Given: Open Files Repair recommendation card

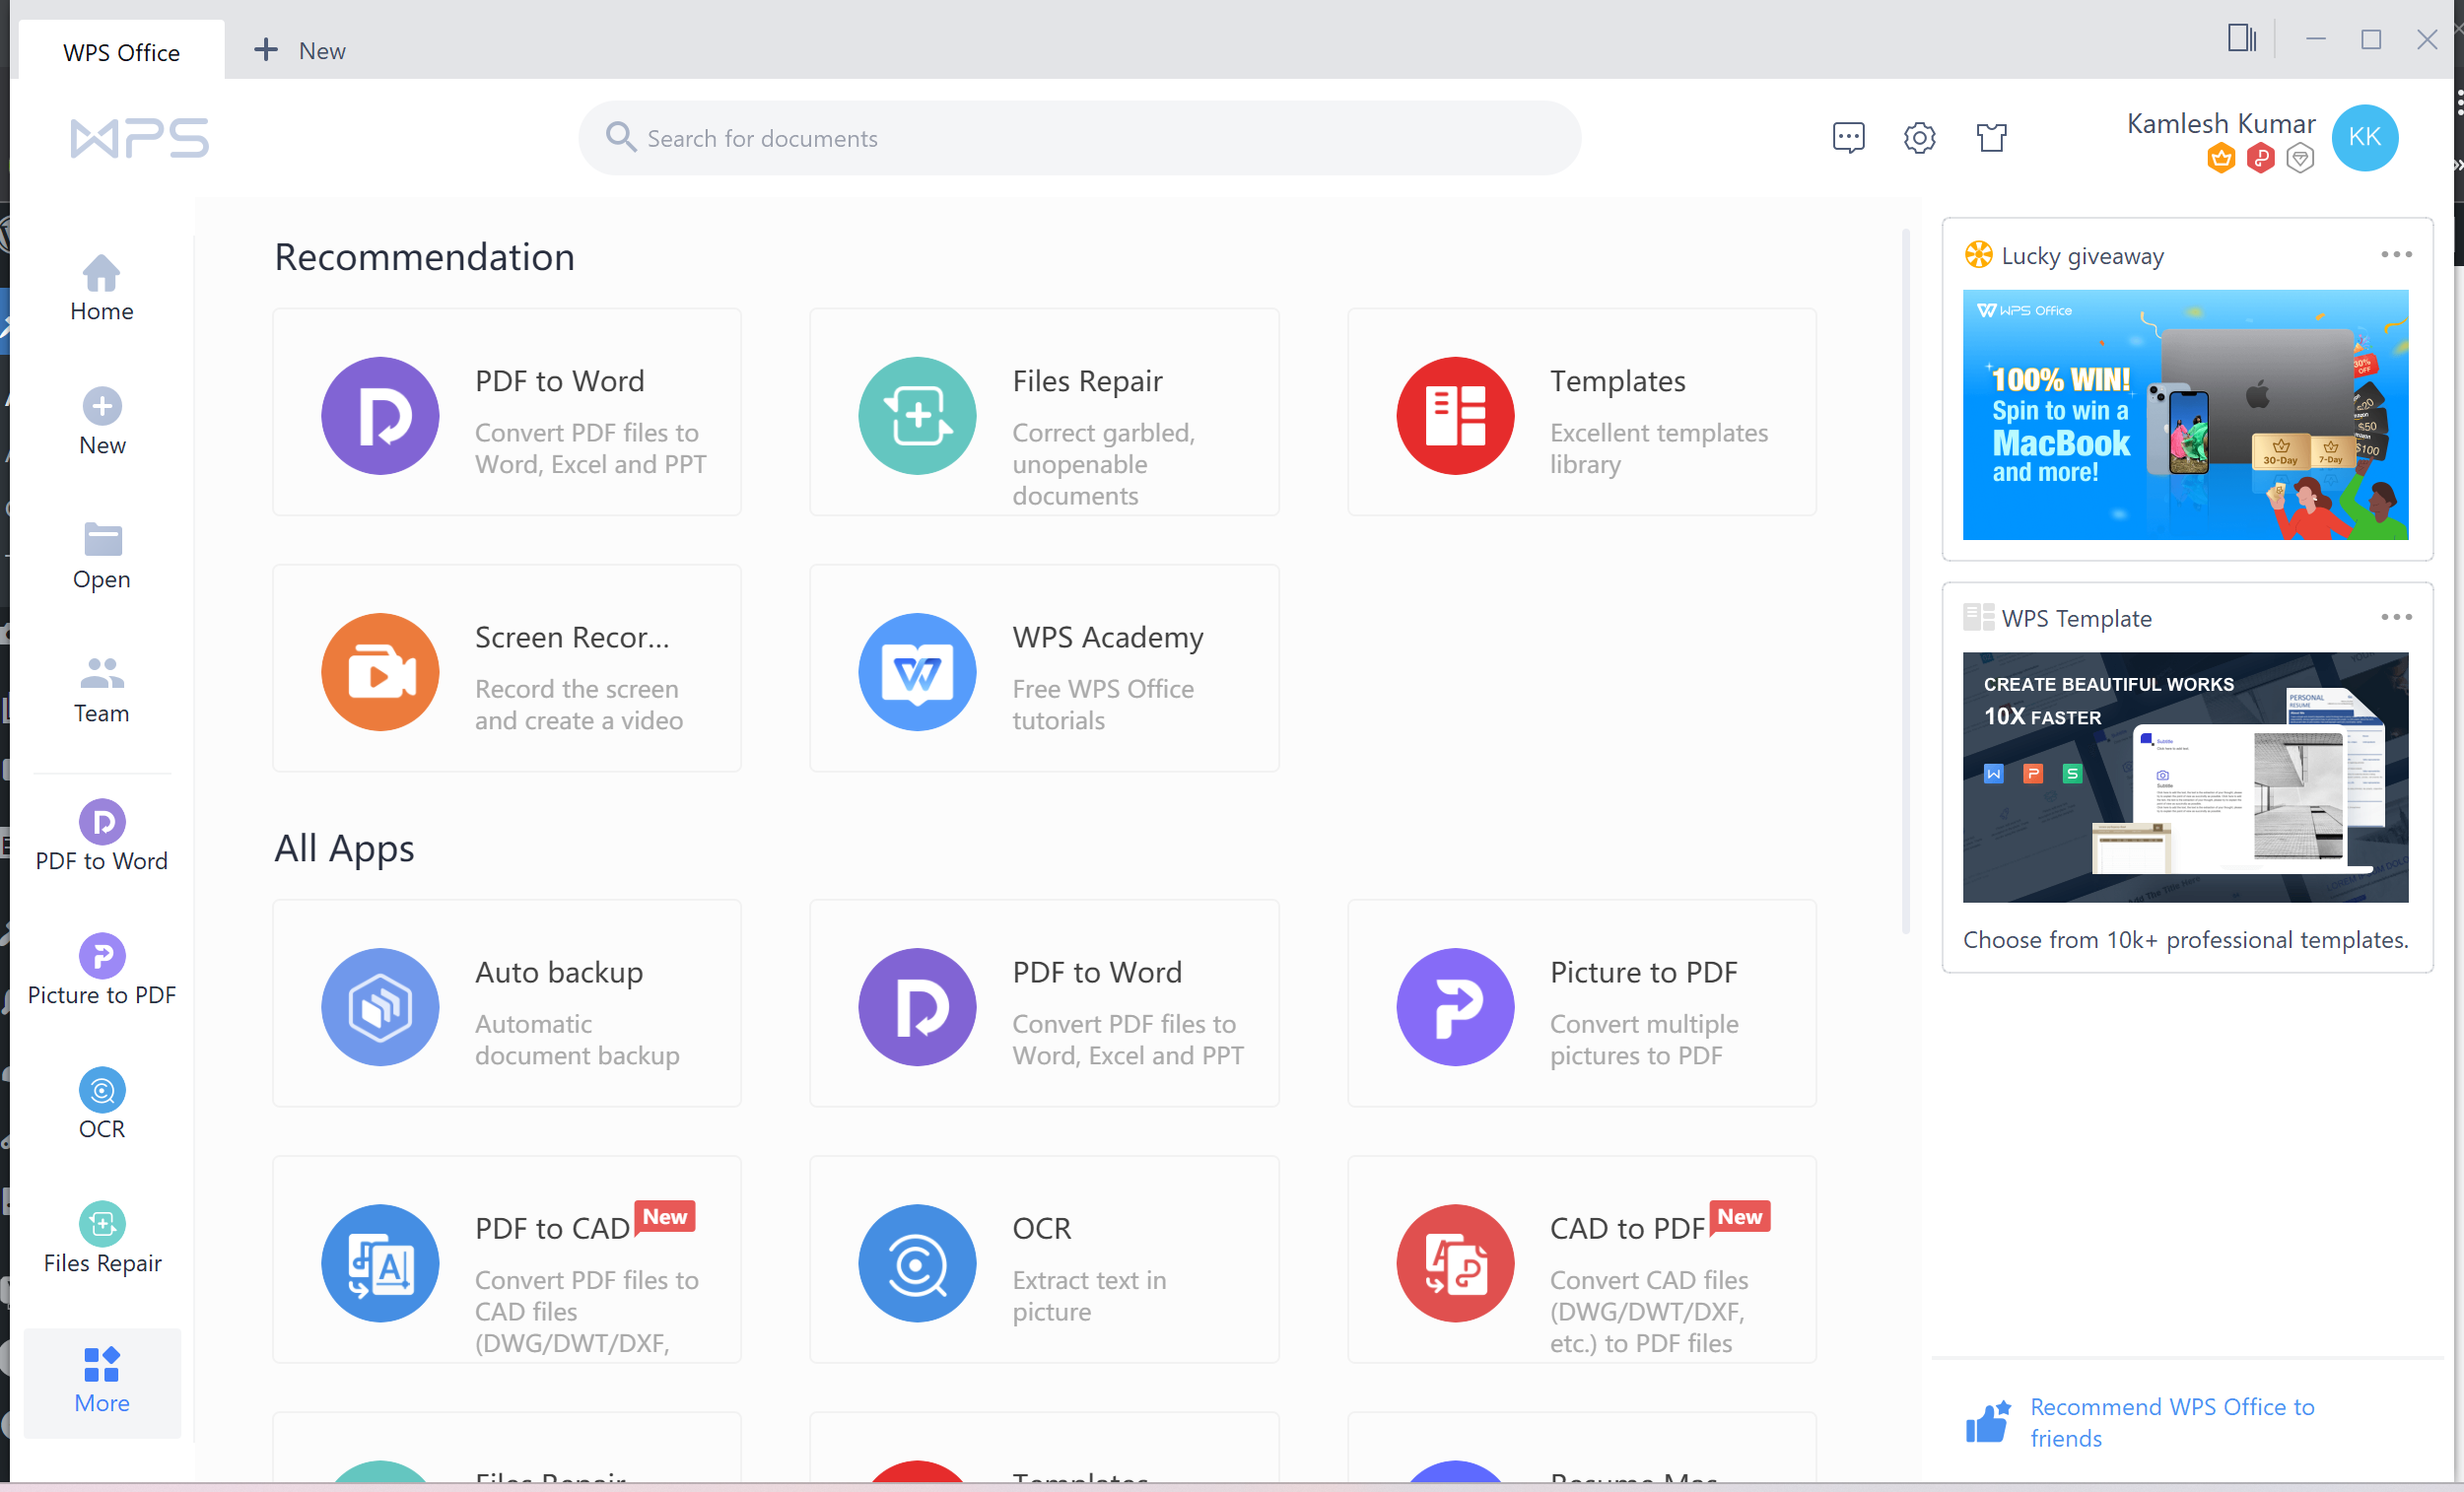Looking at the screenshot, I should [x=1044, y=412].
